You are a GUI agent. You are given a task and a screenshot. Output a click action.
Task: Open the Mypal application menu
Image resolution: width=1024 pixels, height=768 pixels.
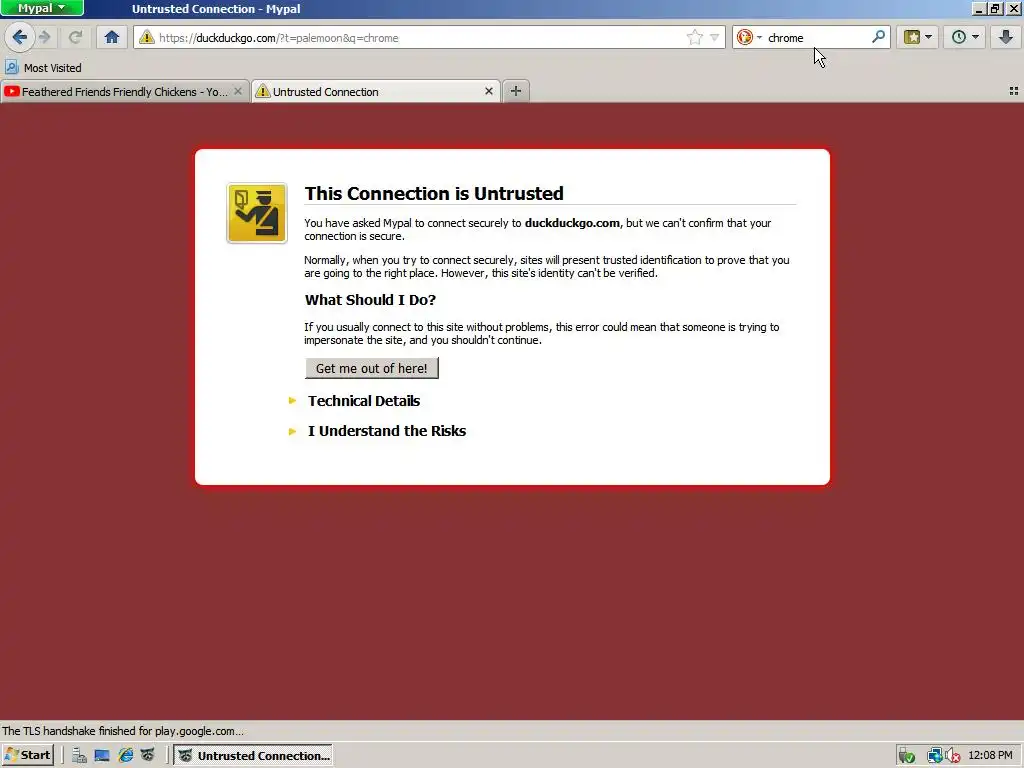point(42,8)
